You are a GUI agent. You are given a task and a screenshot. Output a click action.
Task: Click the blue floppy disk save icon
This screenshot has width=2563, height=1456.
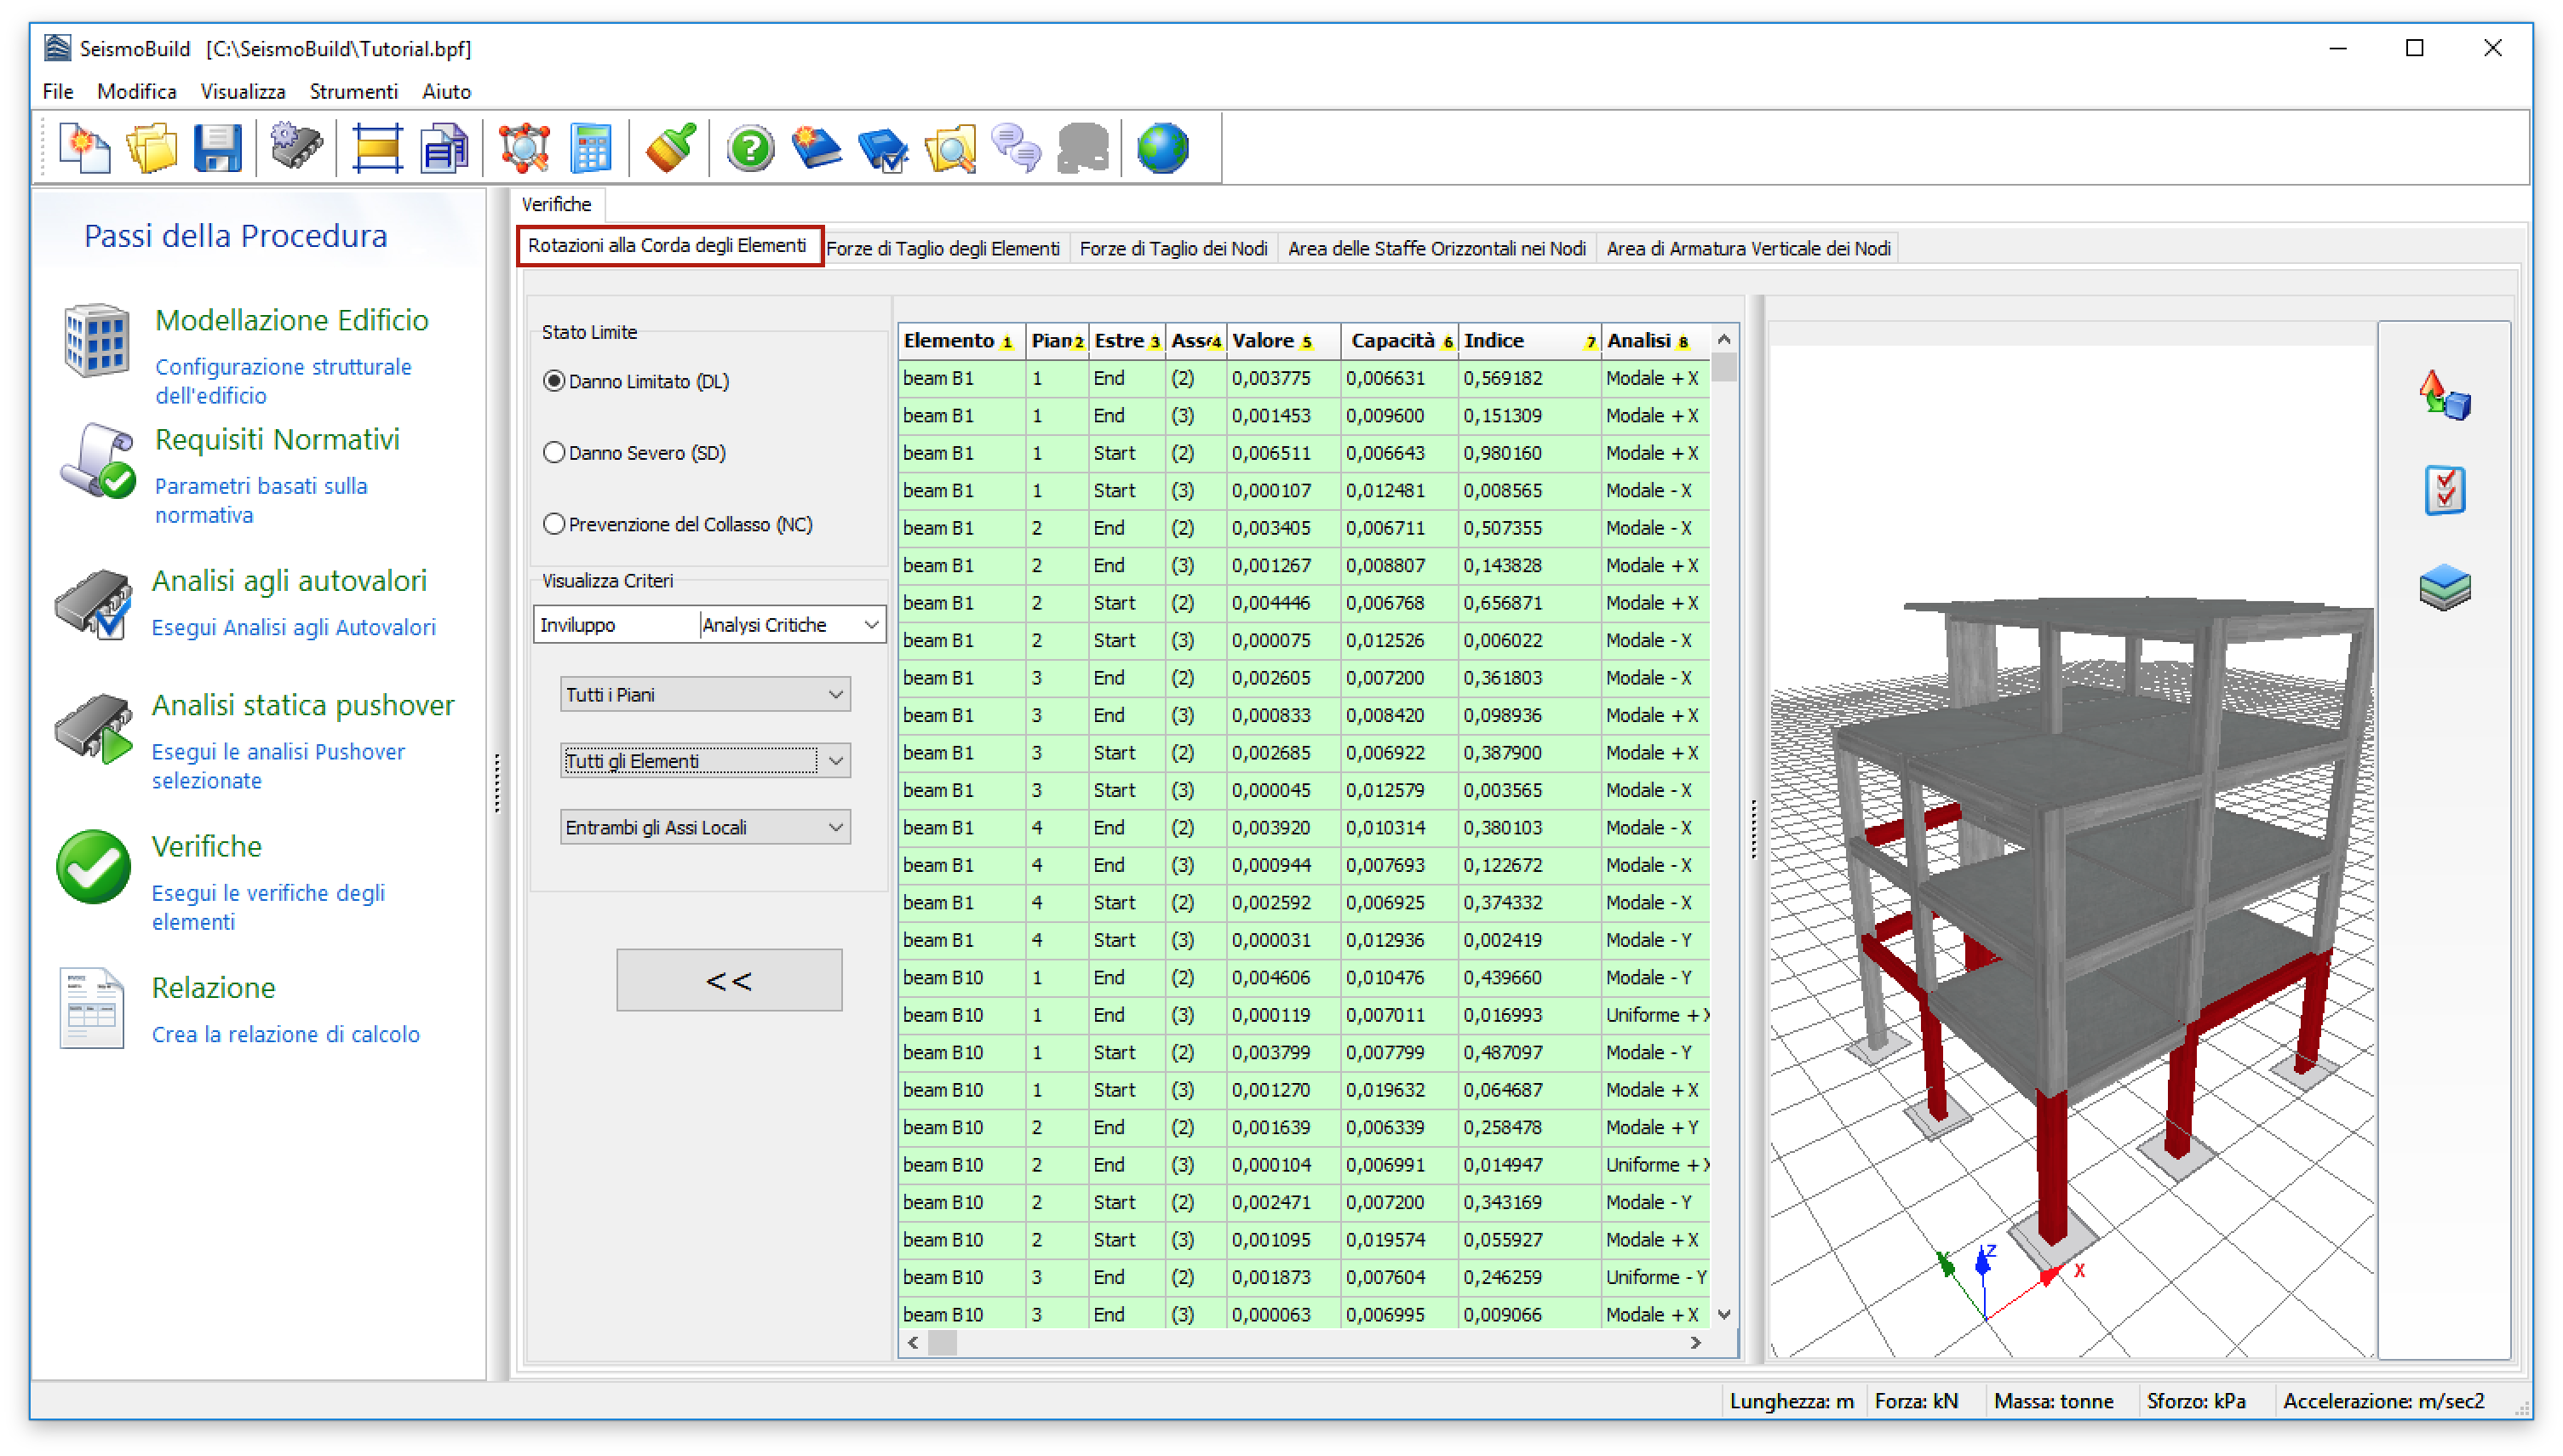click(x=217, y=150)
